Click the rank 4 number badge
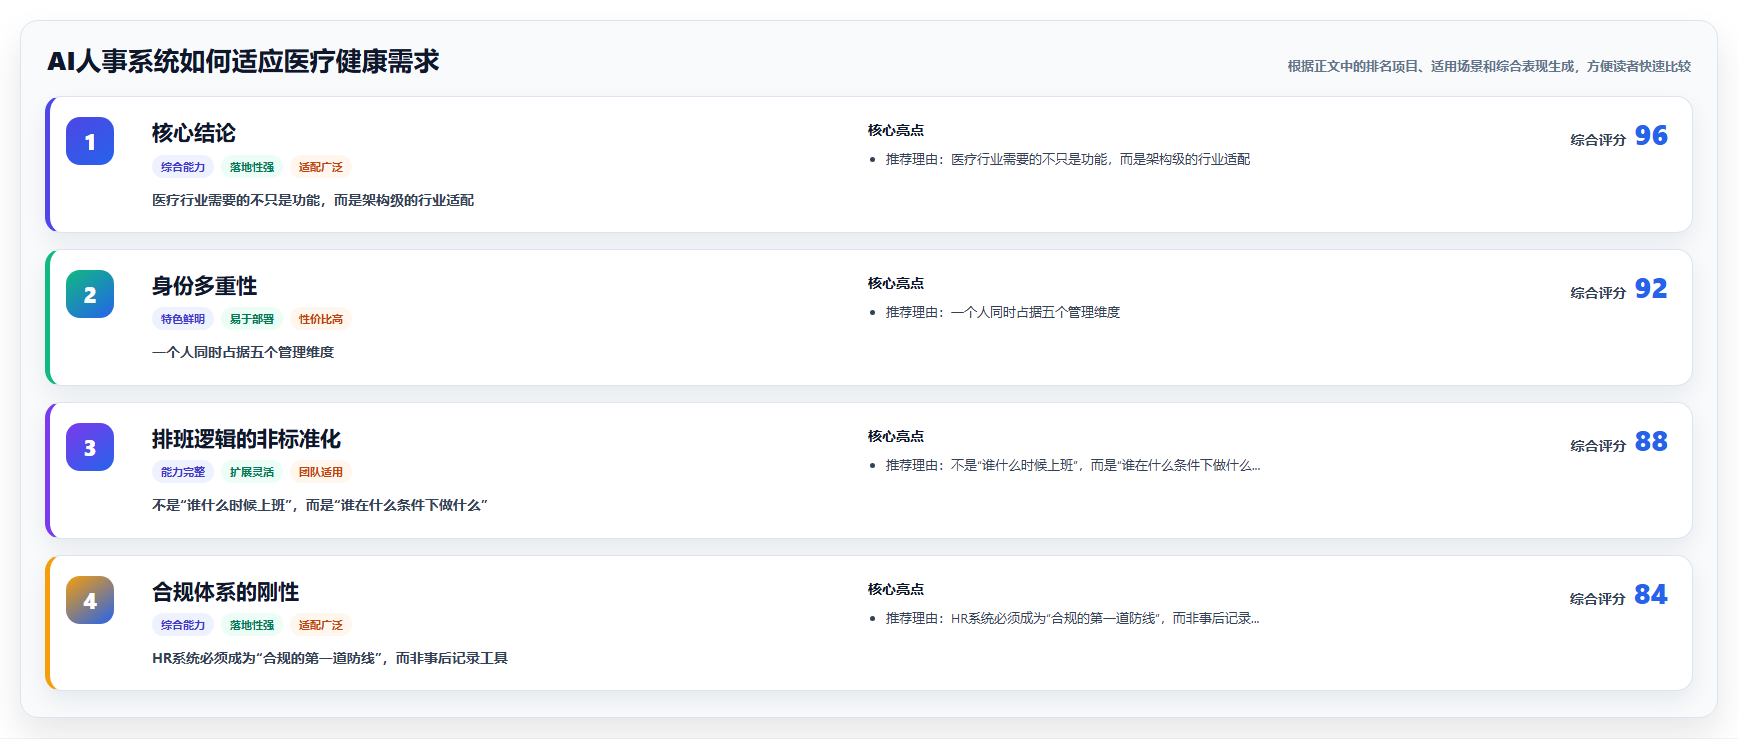The height and width of the screenshot is (739, 1738). pyautogui.click(x=90, y=600)
